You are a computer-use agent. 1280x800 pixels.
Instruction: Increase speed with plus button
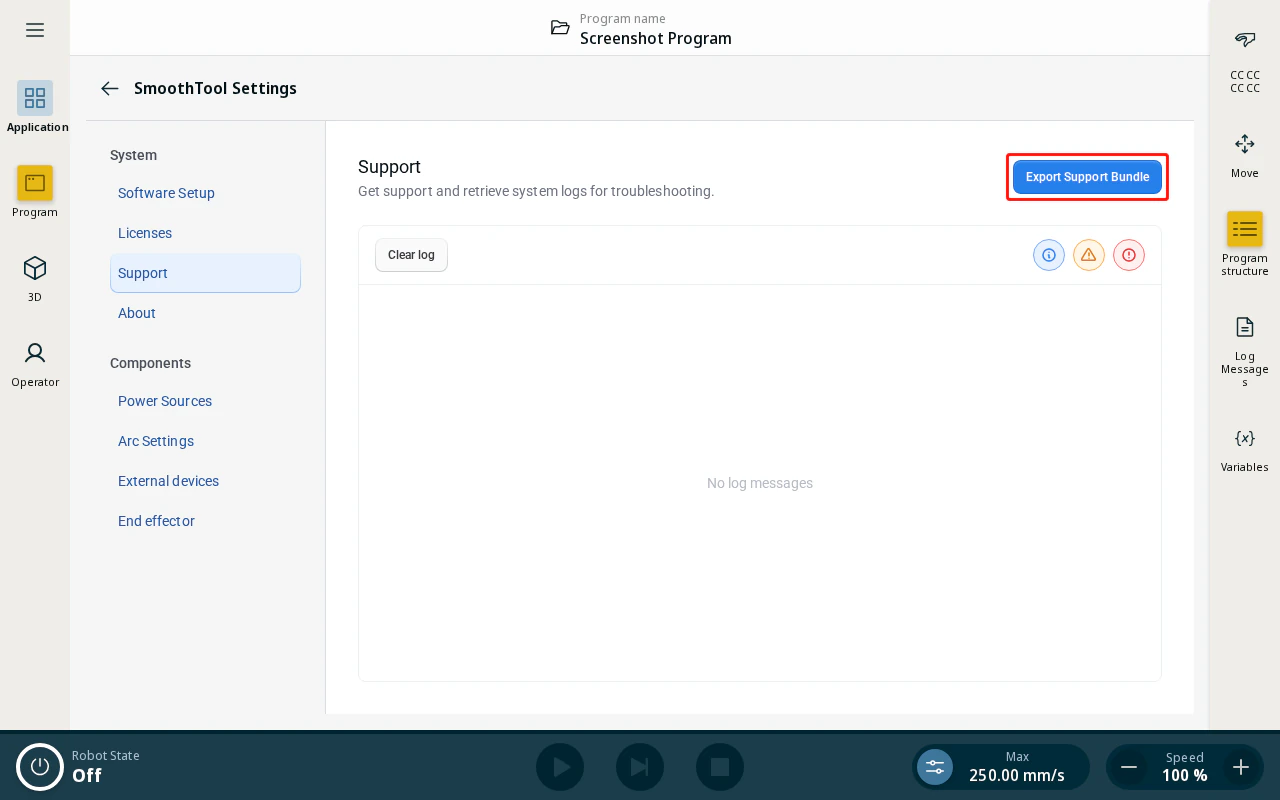1241,767
